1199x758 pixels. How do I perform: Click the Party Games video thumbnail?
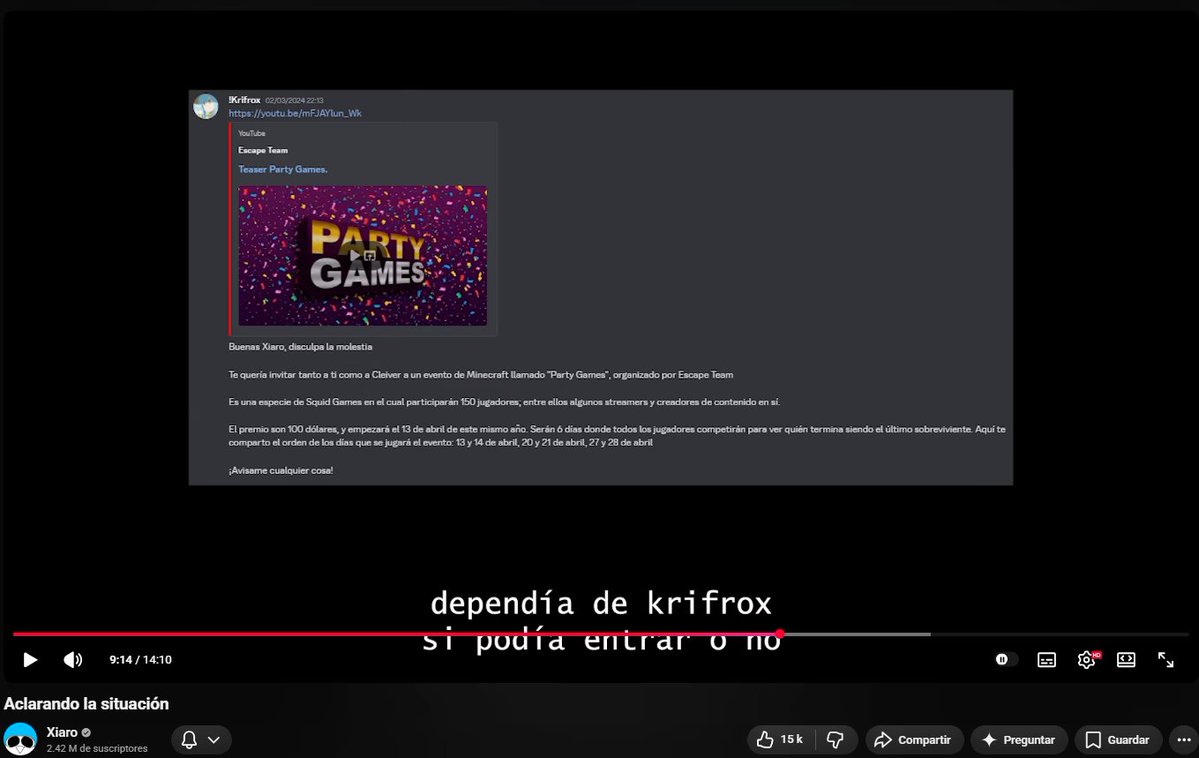tap(362, 255)
